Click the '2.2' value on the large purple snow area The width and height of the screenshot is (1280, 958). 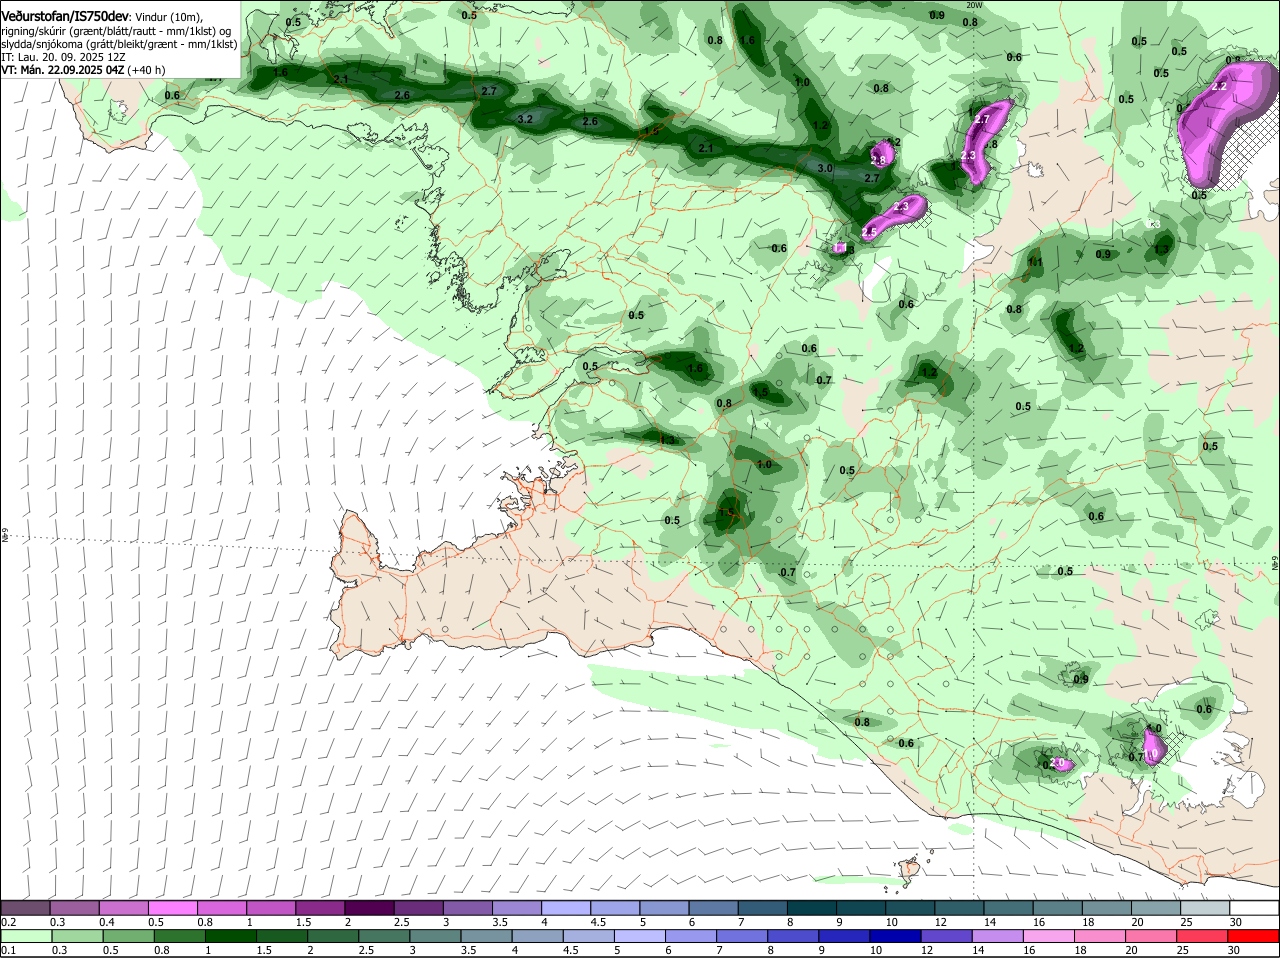1219,87
